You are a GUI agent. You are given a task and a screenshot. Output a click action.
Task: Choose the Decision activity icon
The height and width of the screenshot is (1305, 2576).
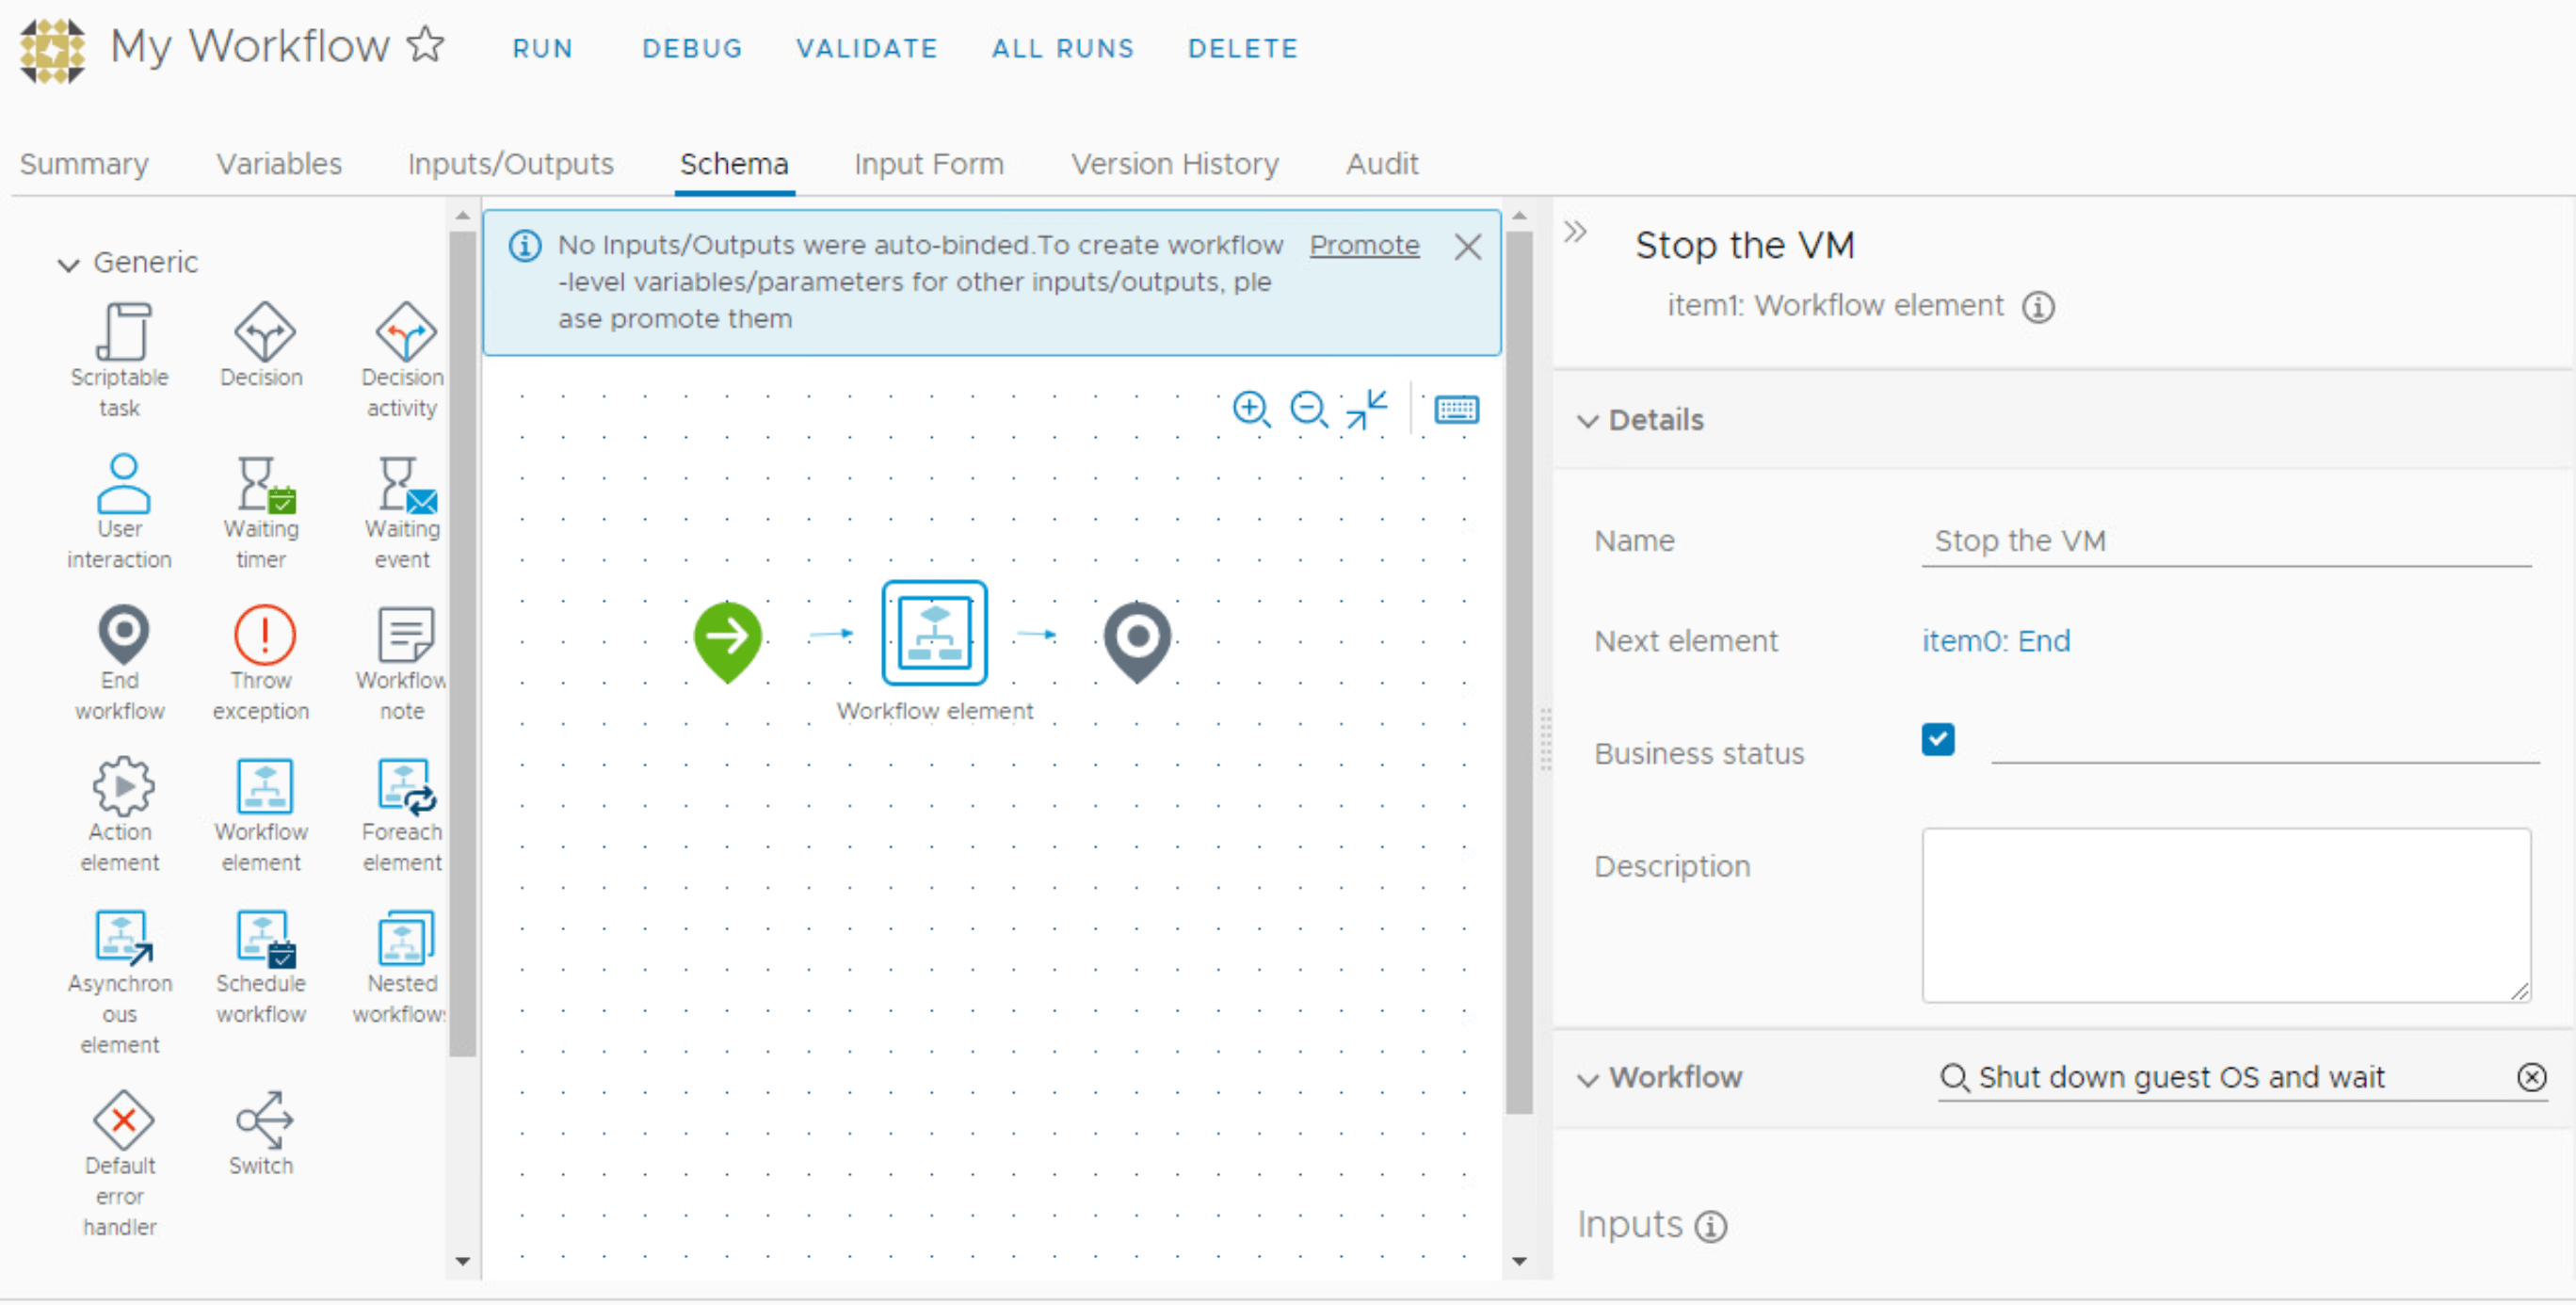pyautogui.click(x=405, y=332)
